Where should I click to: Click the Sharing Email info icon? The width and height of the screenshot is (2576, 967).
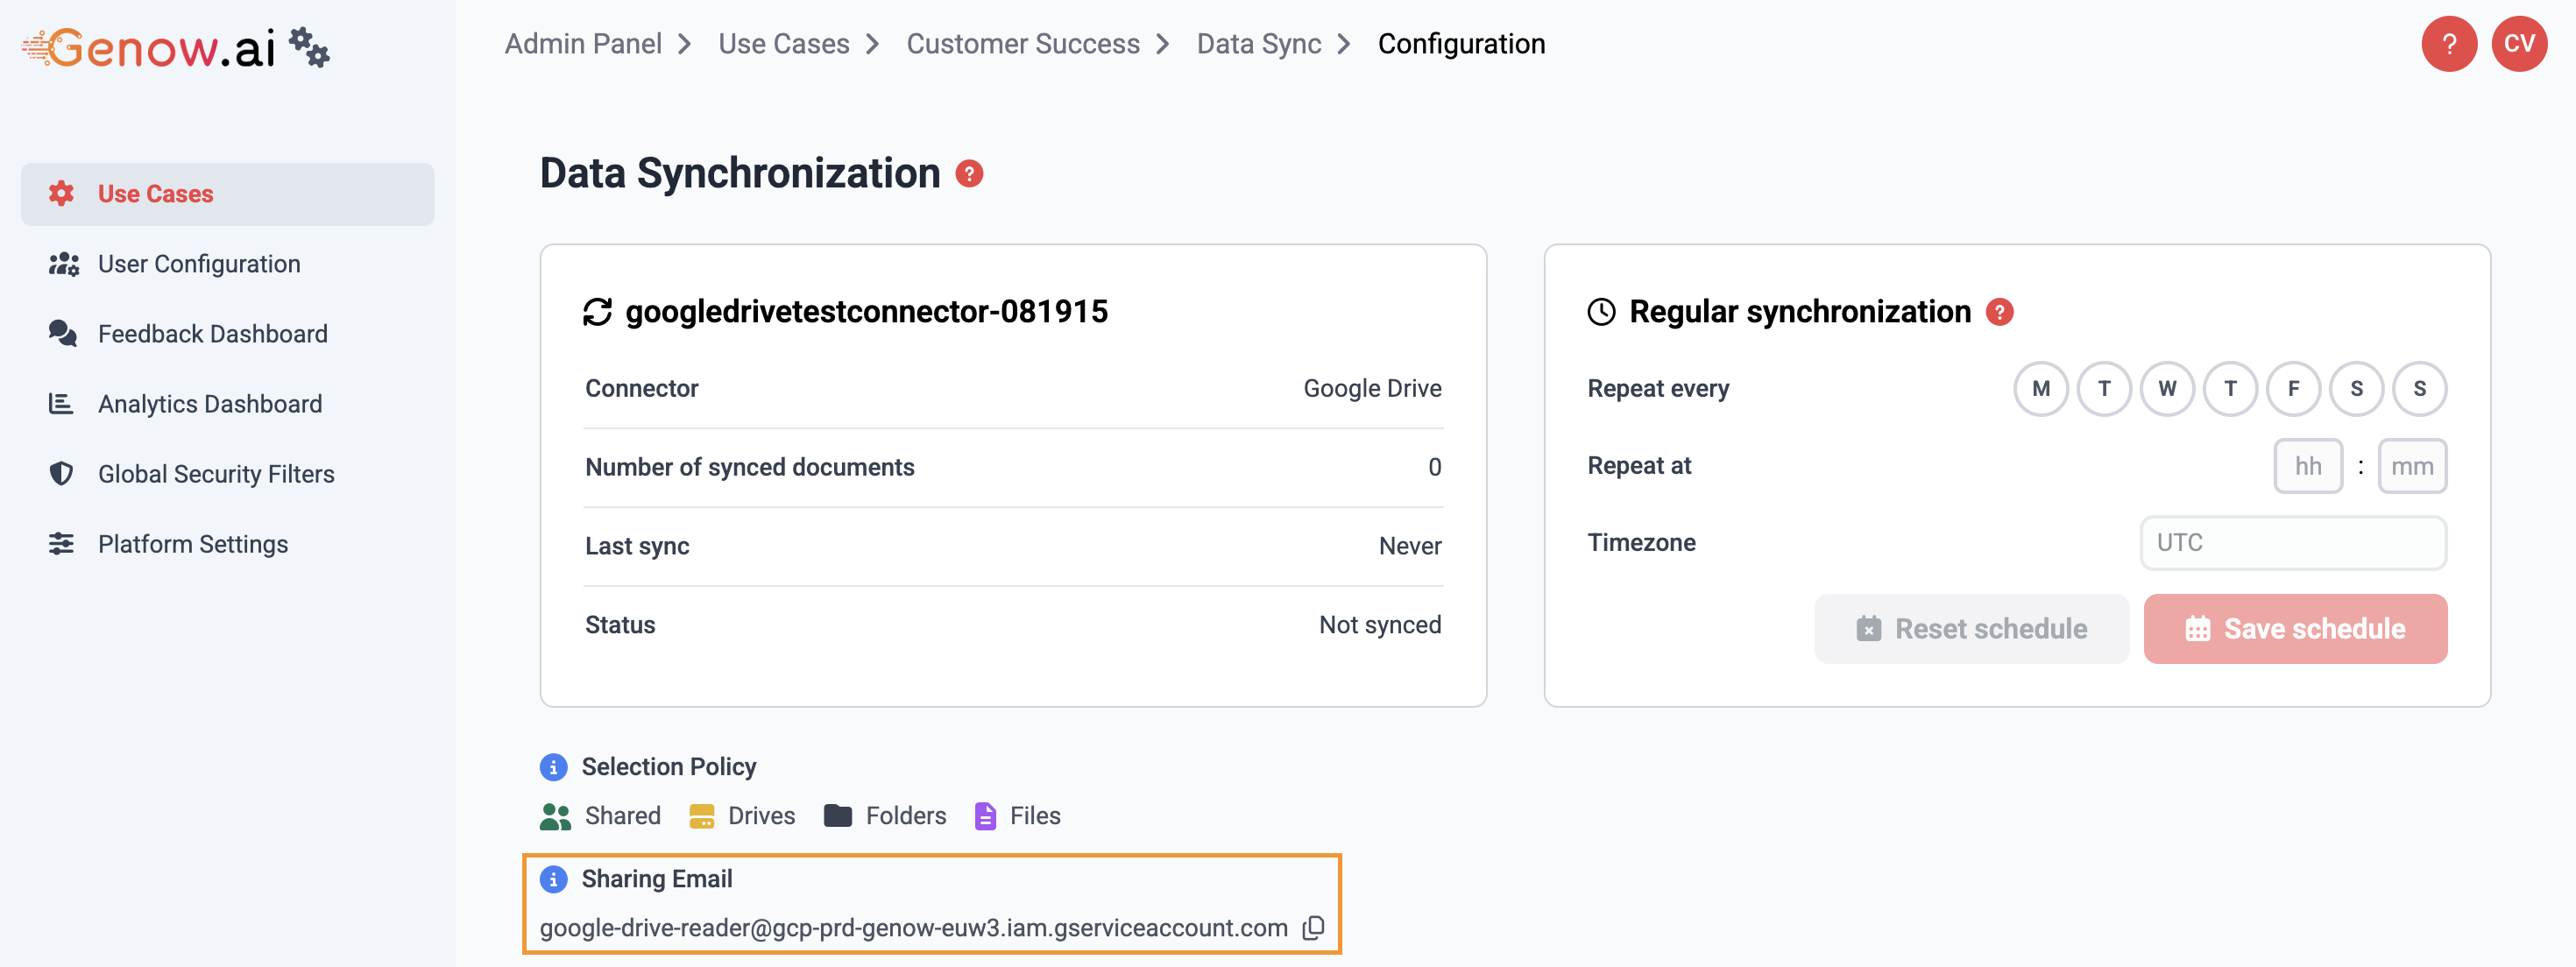click(553, 879)
